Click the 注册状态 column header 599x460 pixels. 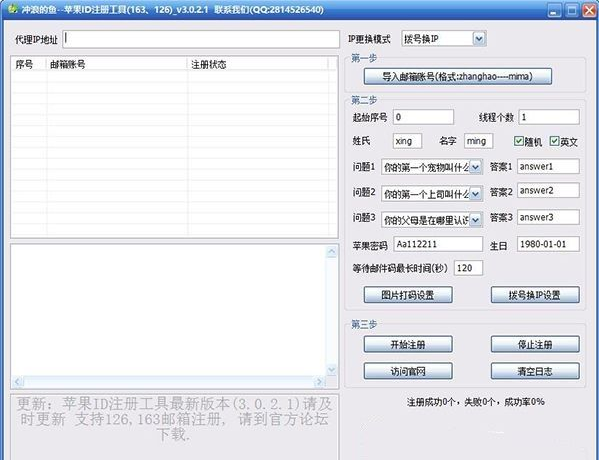[x=258, y=64]
